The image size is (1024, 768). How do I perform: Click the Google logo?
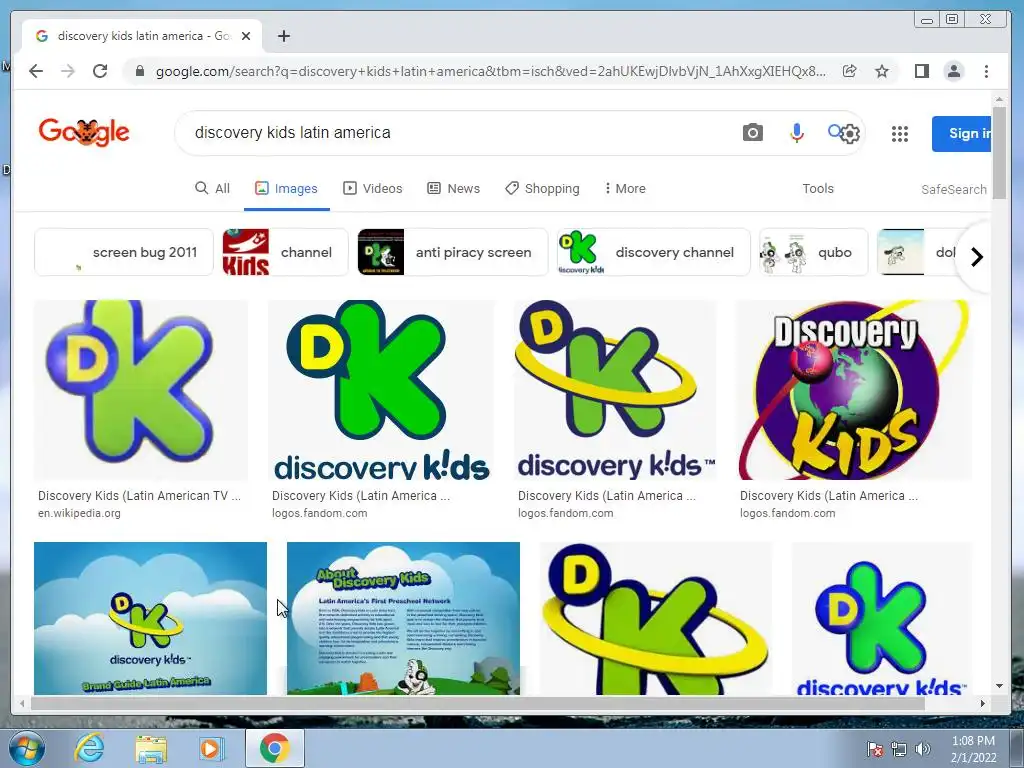(84, 133)
